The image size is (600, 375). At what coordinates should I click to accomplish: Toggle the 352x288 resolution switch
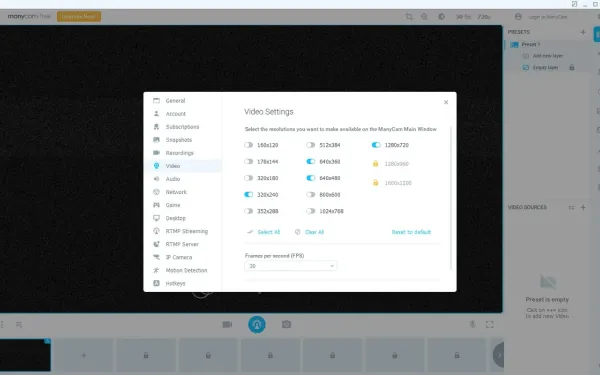point(249,211)
